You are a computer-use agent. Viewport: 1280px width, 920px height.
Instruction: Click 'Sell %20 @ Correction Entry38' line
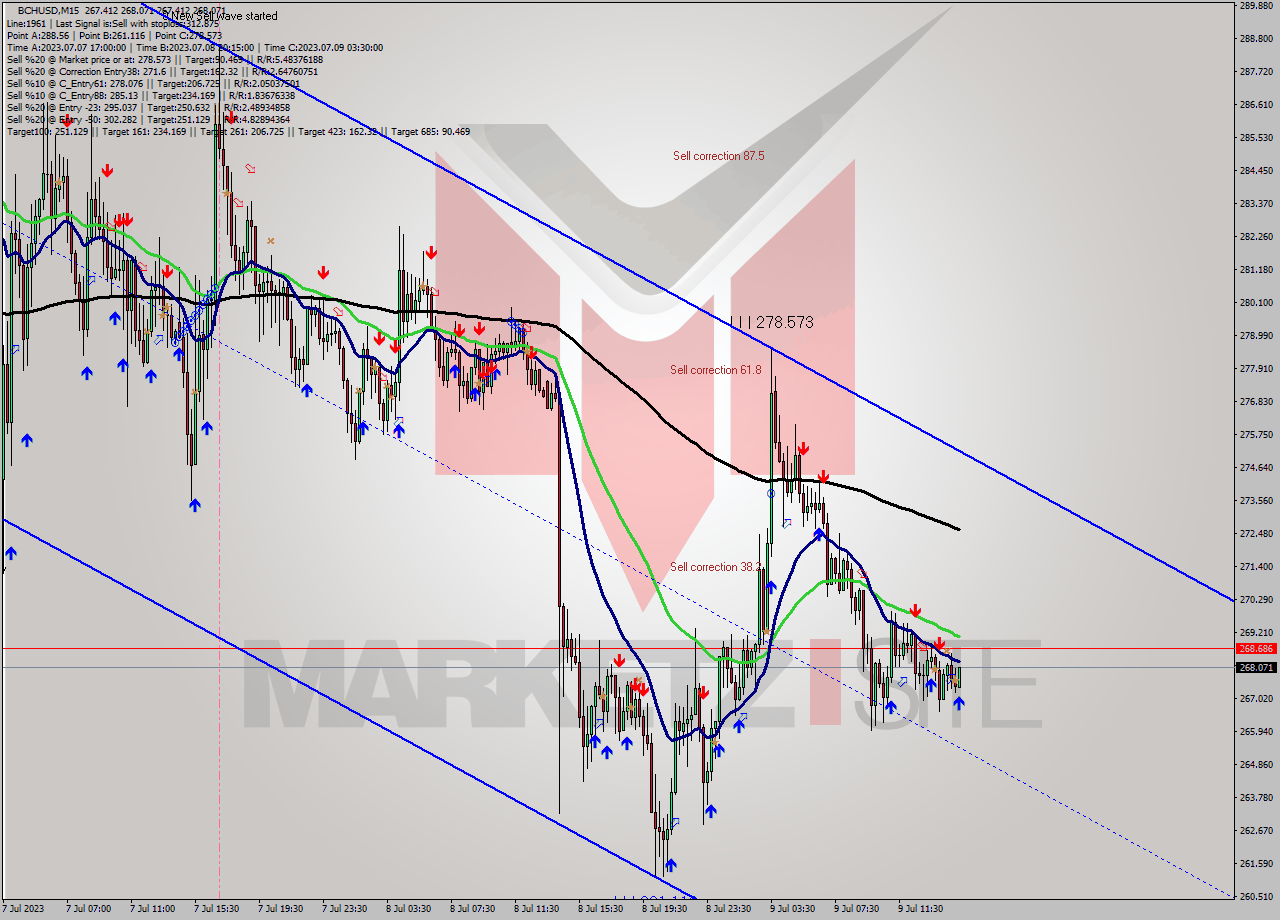coord(163,71)
